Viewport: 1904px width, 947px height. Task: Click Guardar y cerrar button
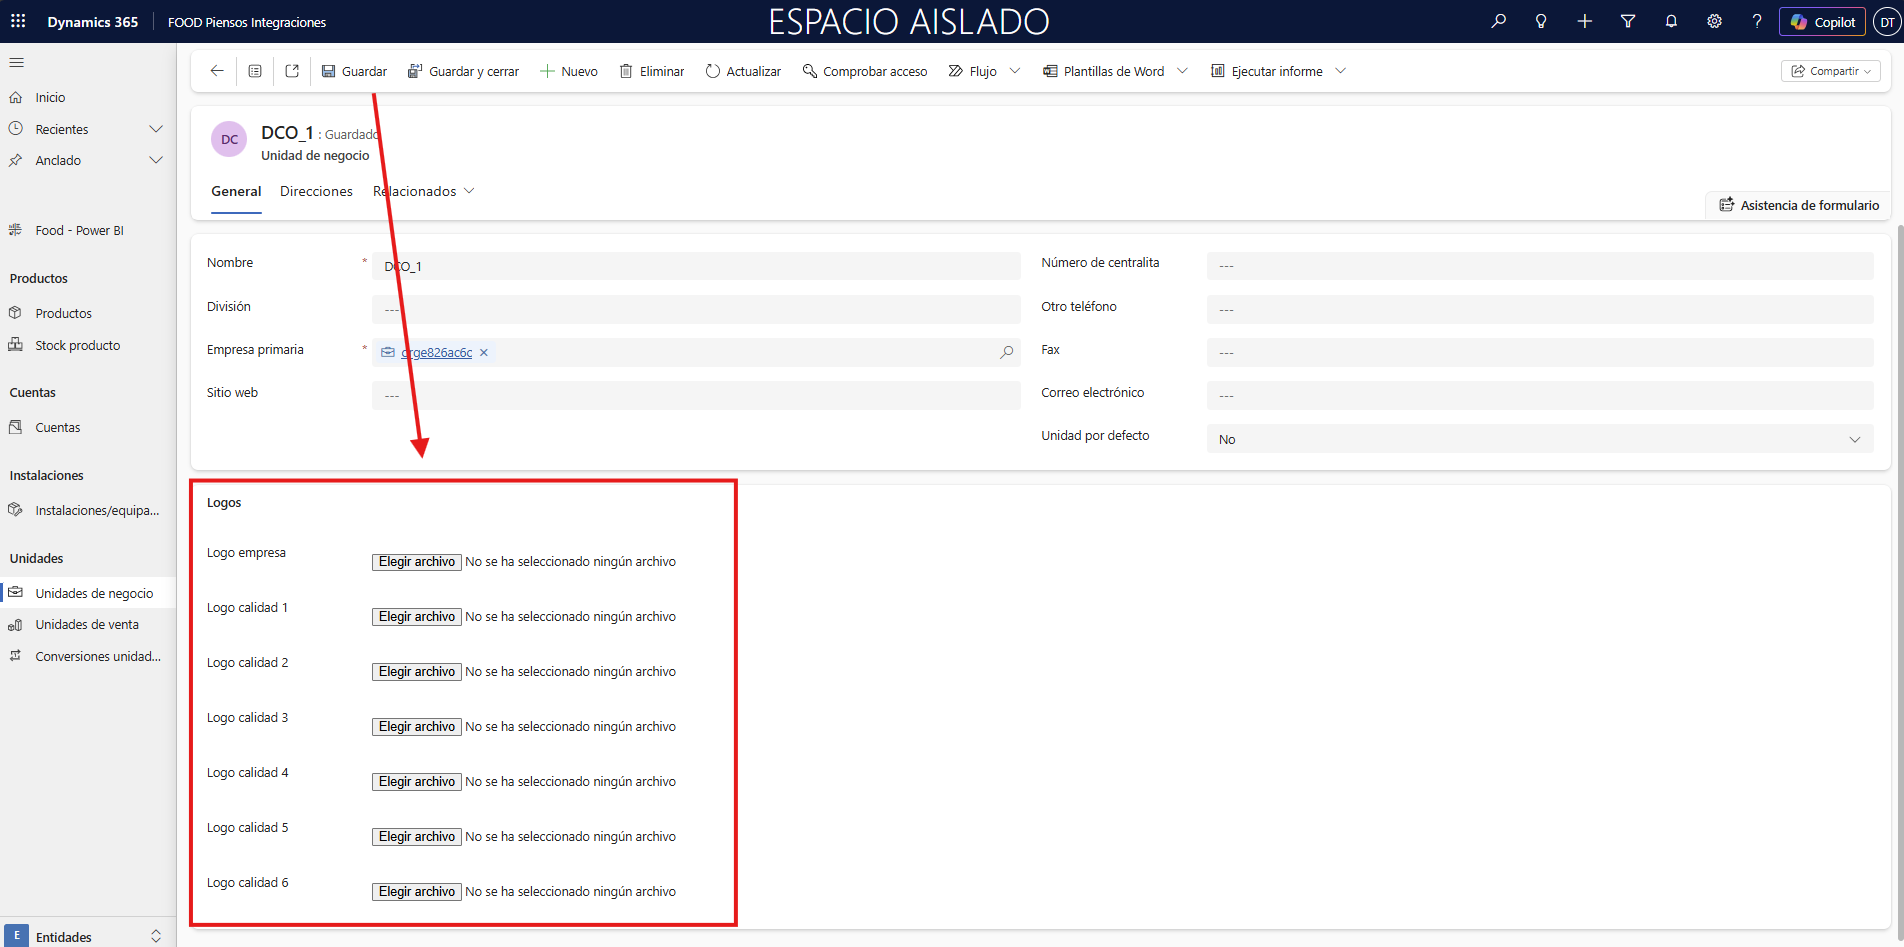coord(463,71)
